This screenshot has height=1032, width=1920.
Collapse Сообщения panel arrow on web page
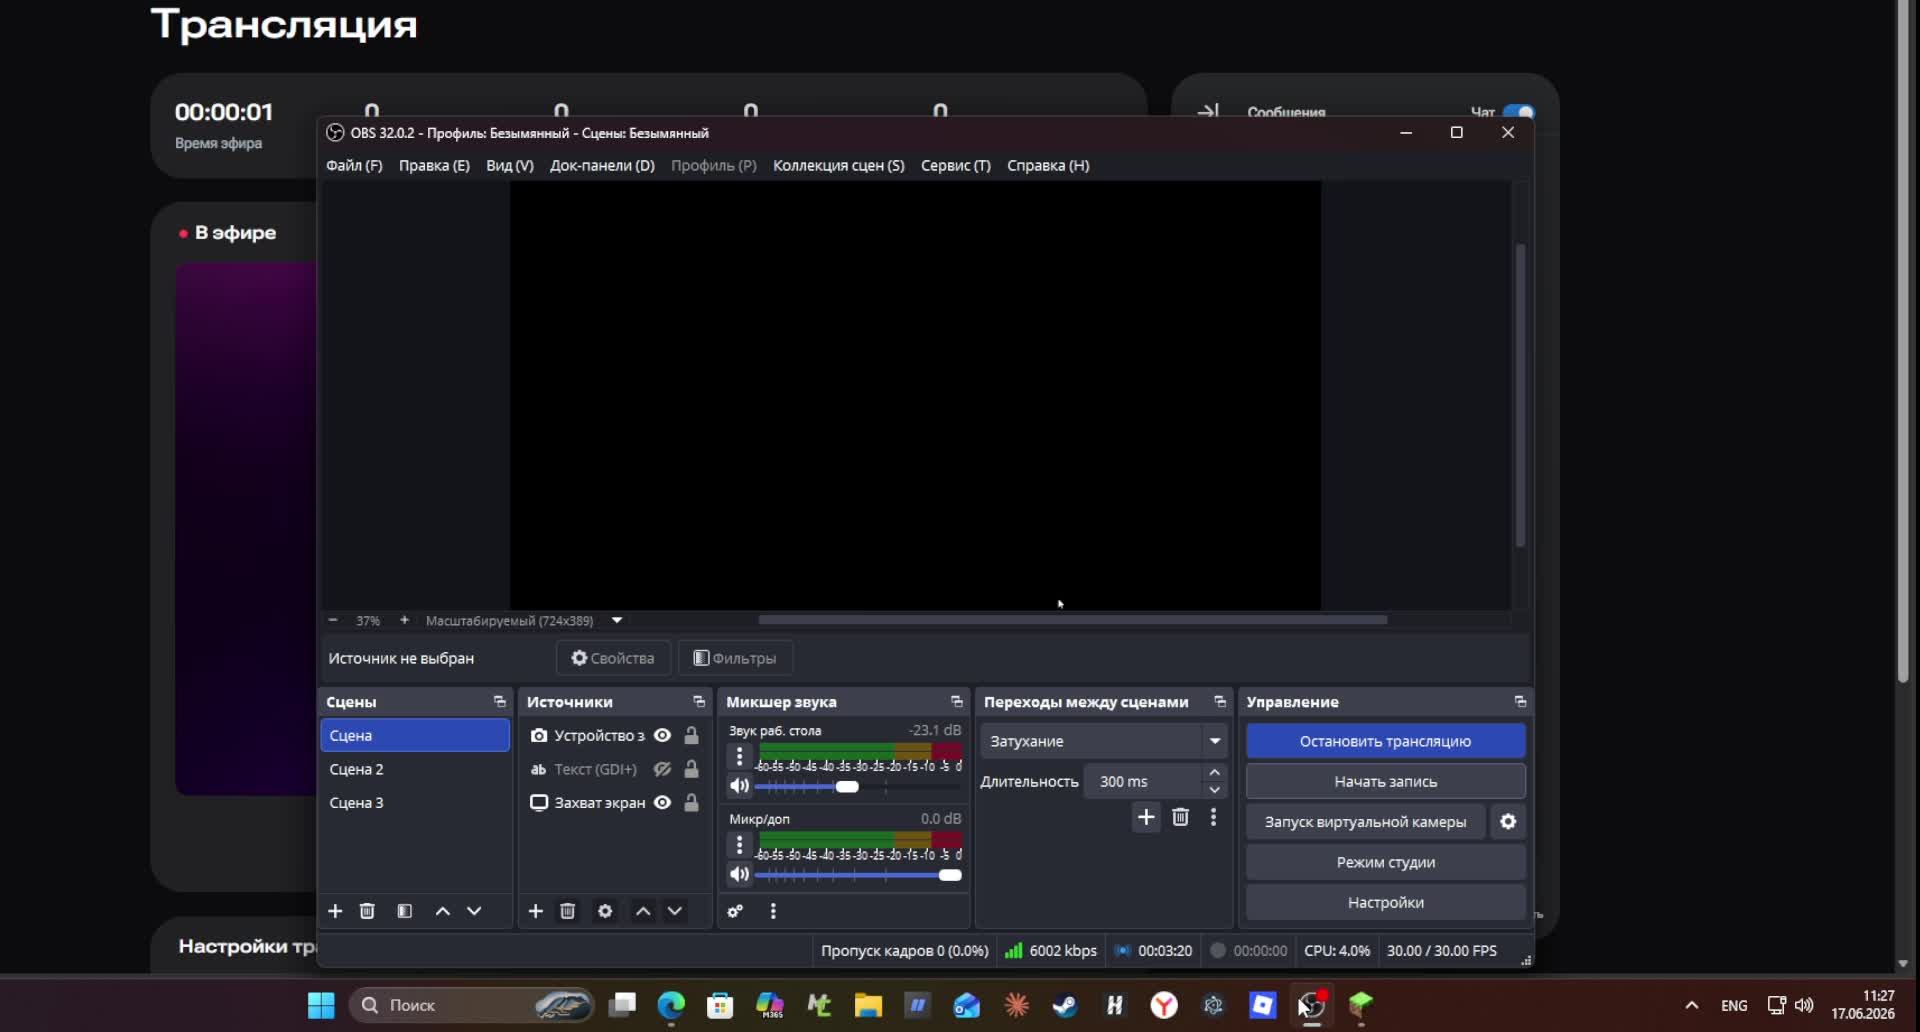click(1208, 112)
